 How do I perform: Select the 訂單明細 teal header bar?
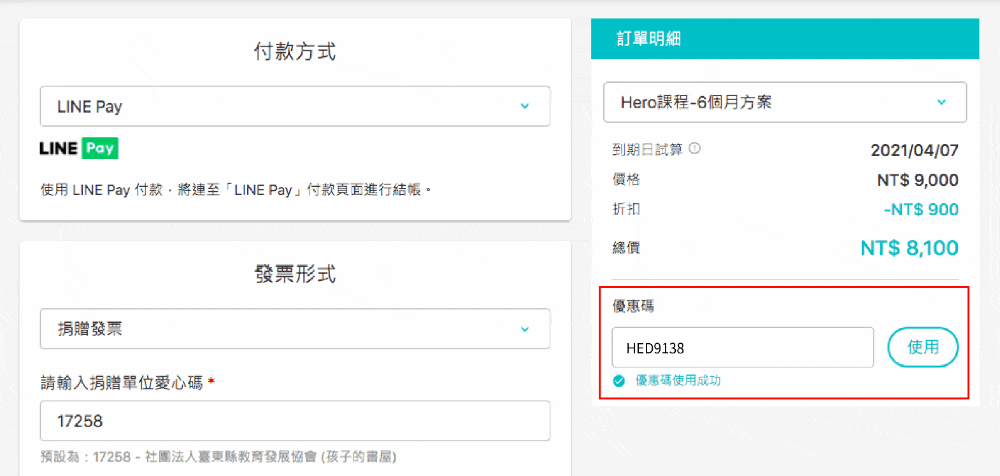pos(785,39)
